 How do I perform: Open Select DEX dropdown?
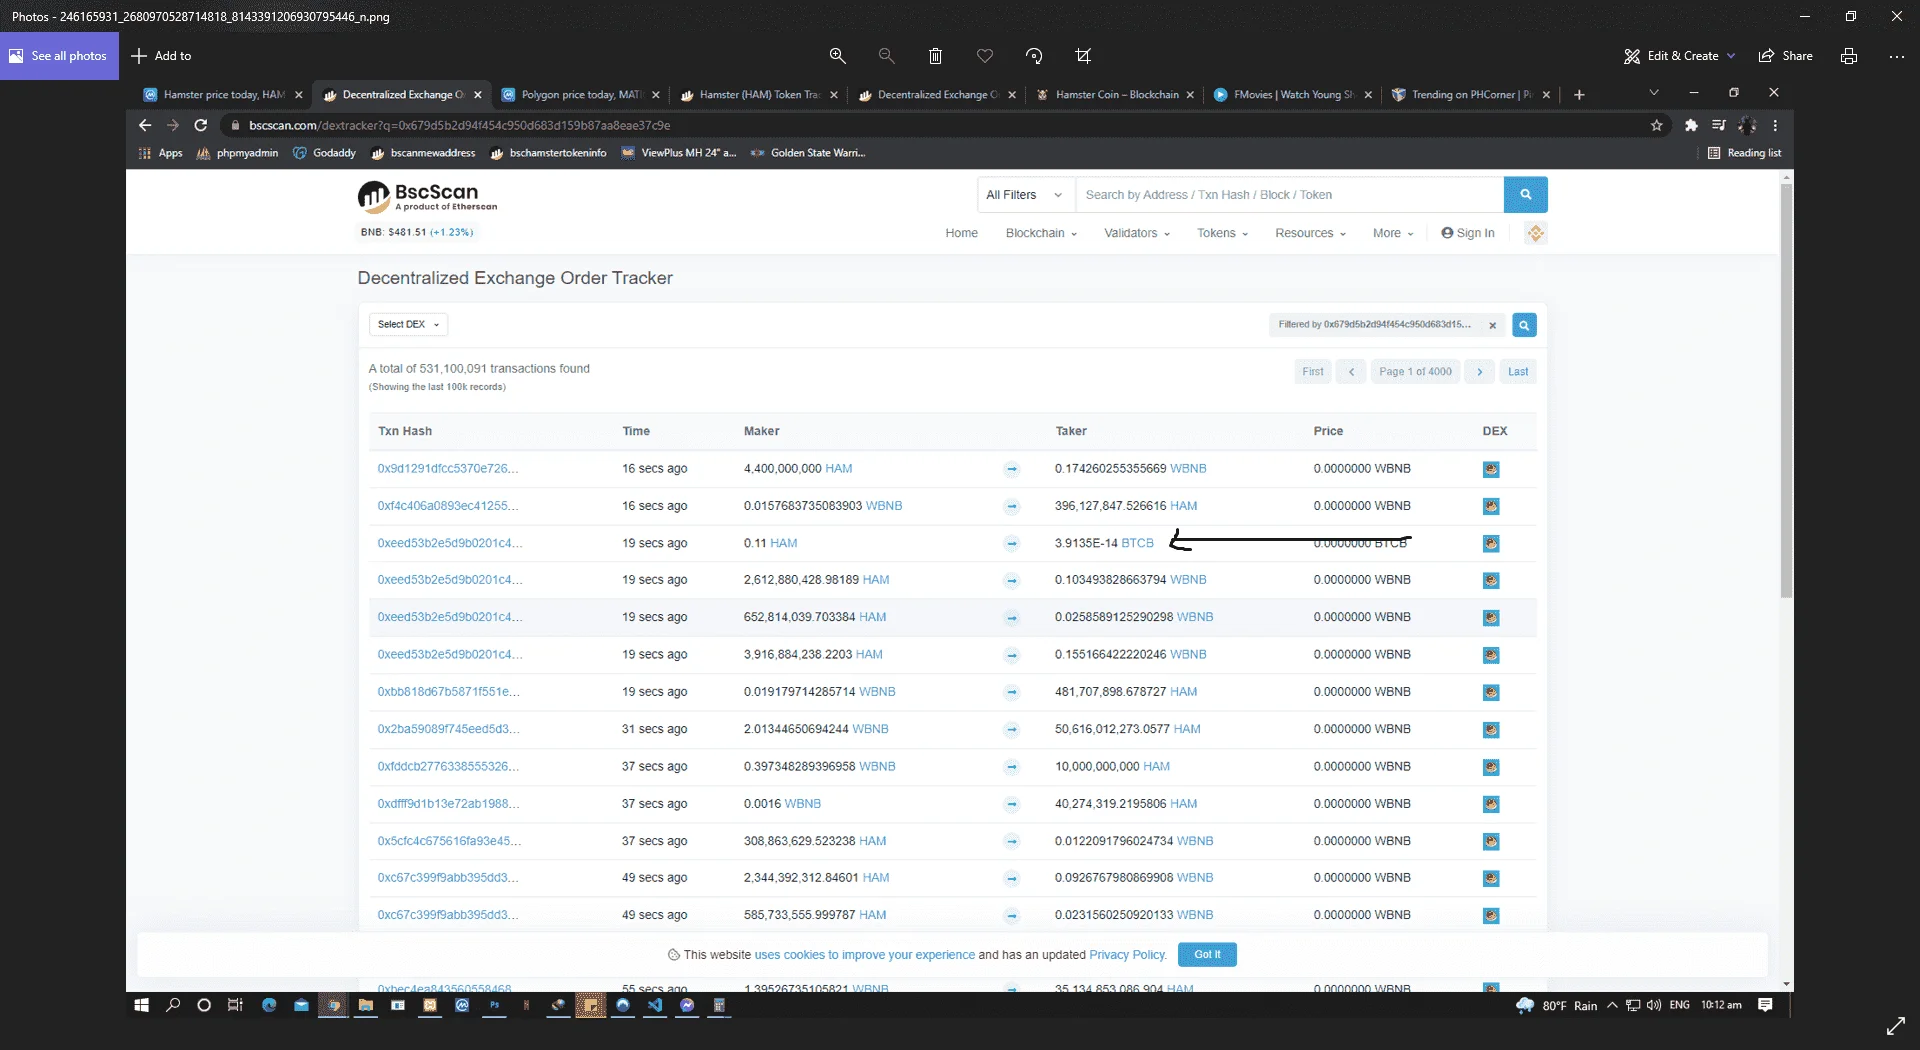pyautogui.click(x=408, y=324)
